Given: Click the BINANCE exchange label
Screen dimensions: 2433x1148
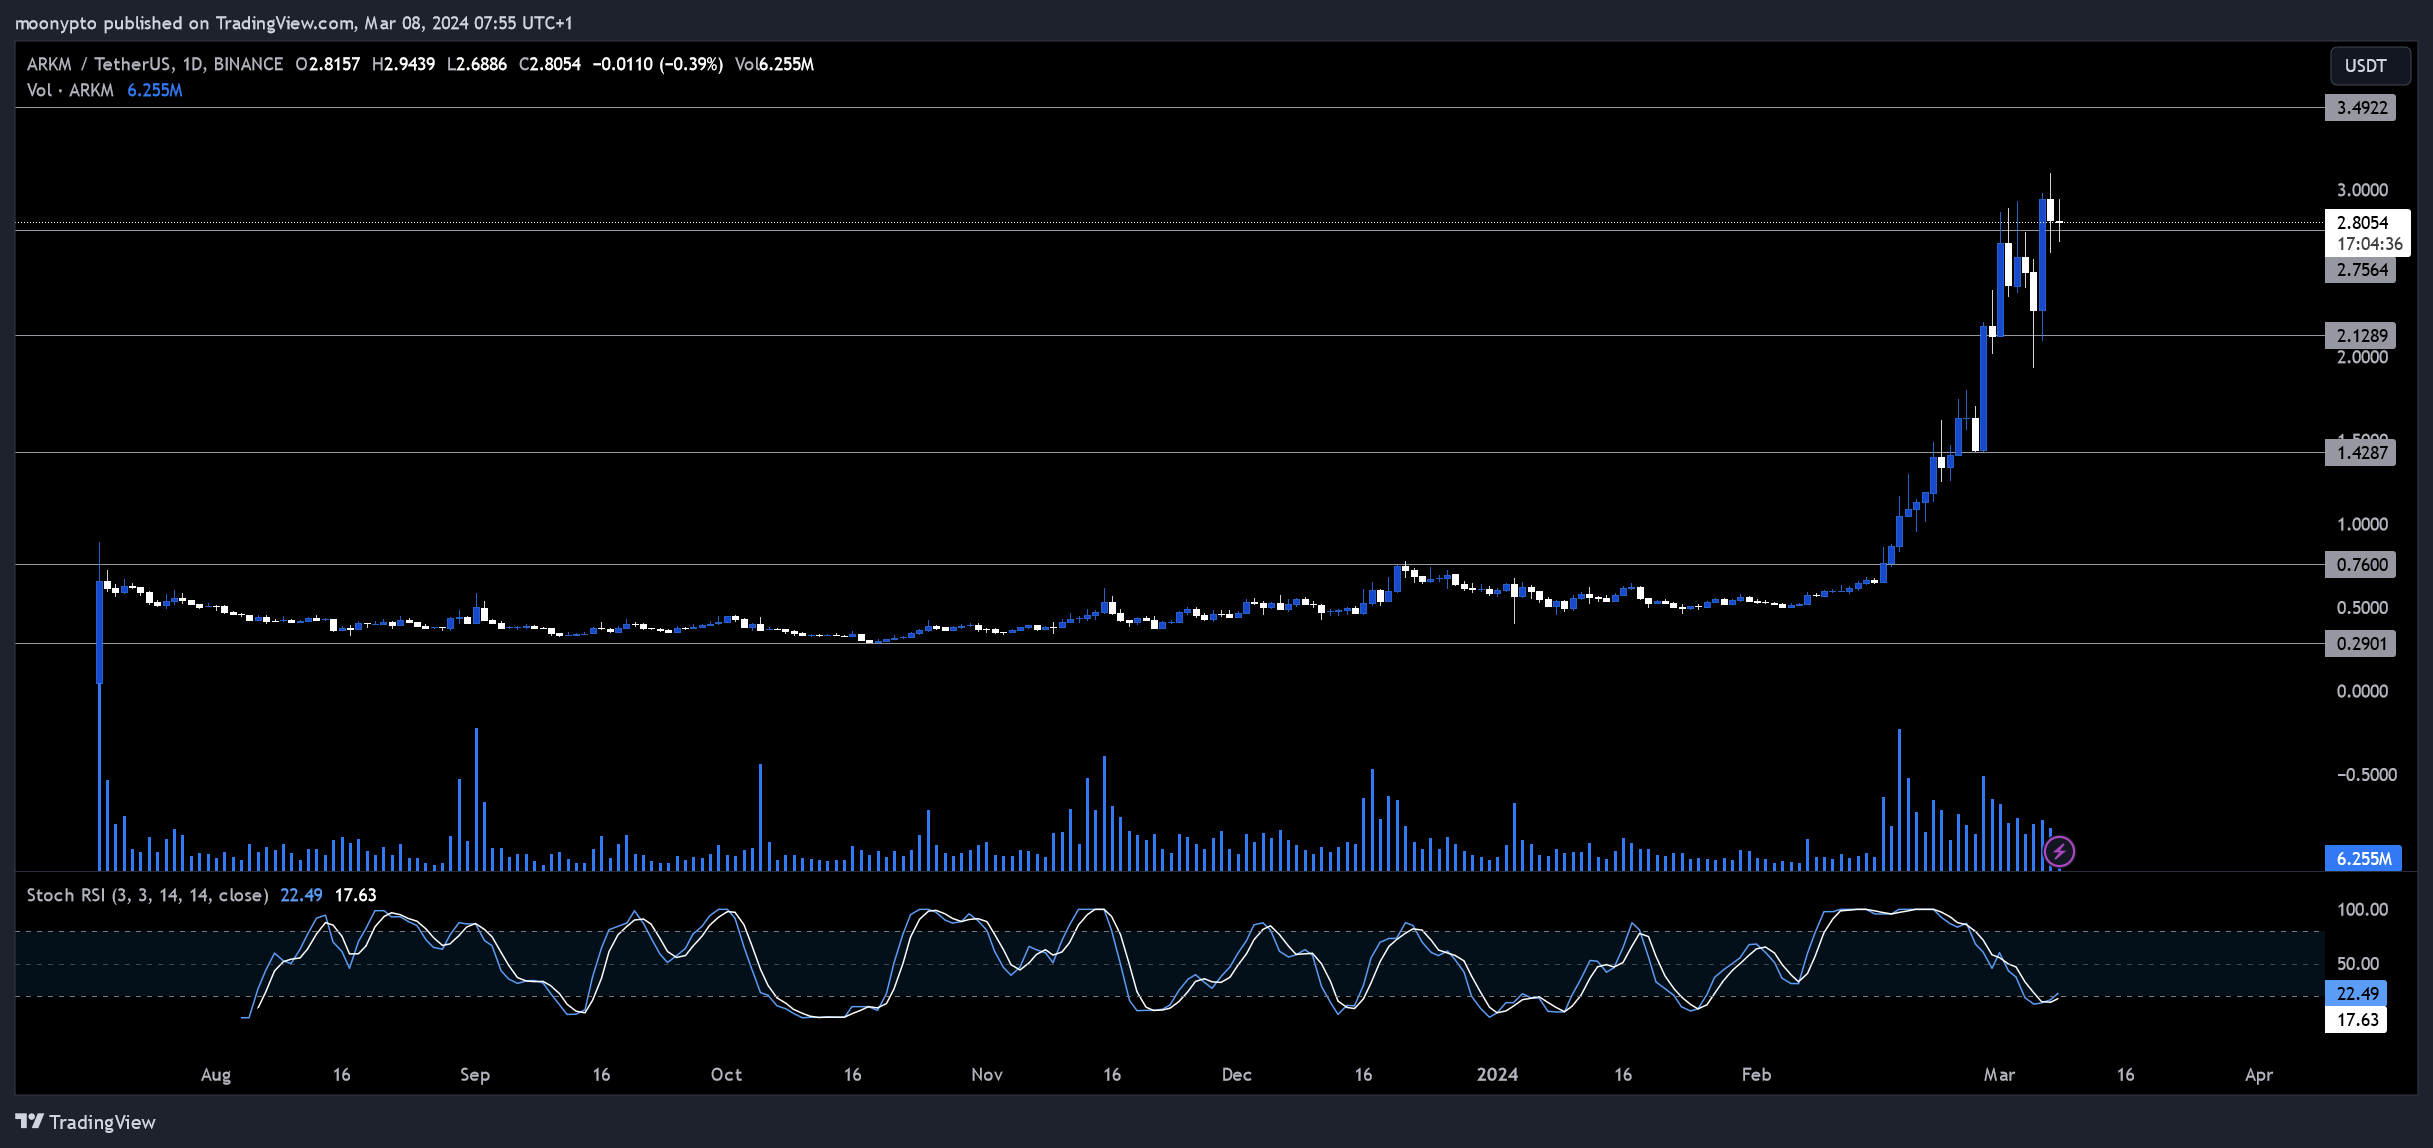Looking at the screenshot, I should (248, 65).
